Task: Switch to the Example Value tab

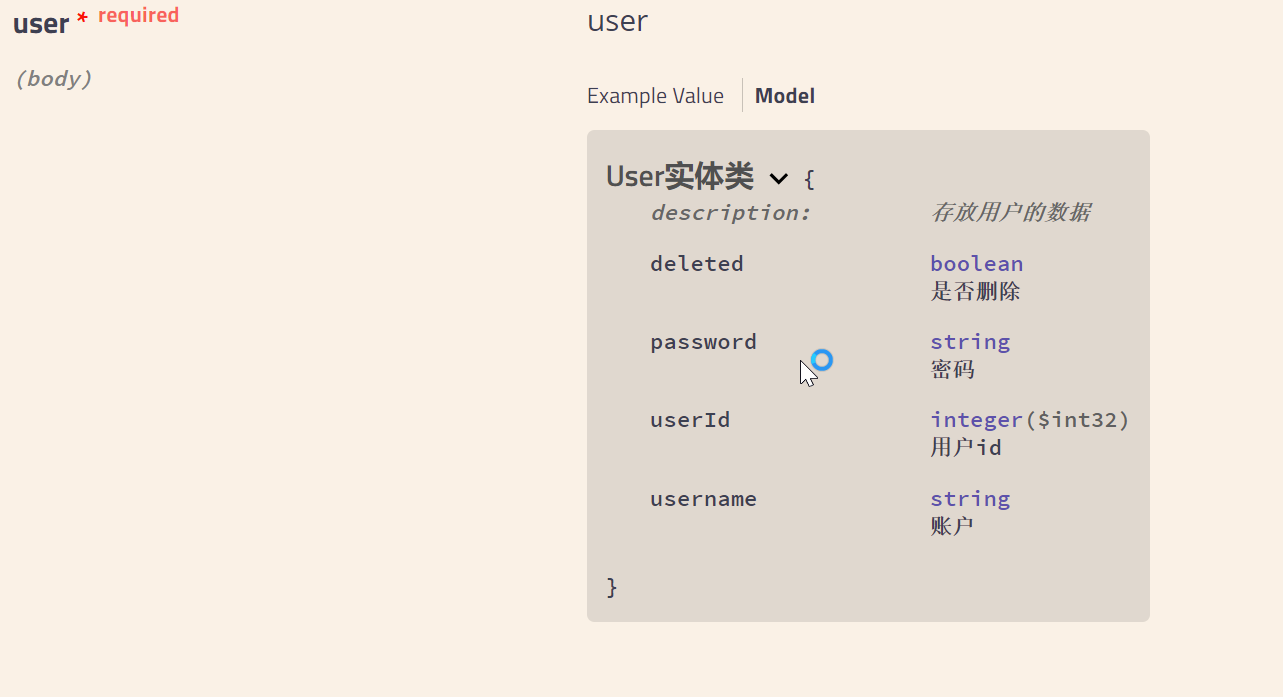Action: tap(655, 96)
